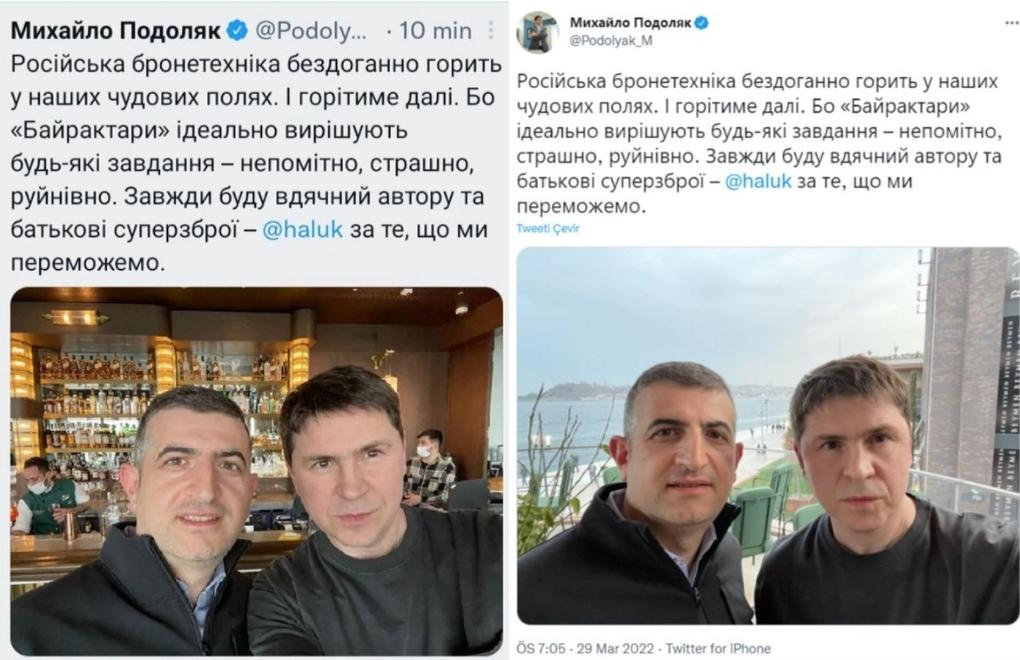1020x660 pixels.
Task: Open the bar selfie photo in the left tweet
Action: coord(256,471)
